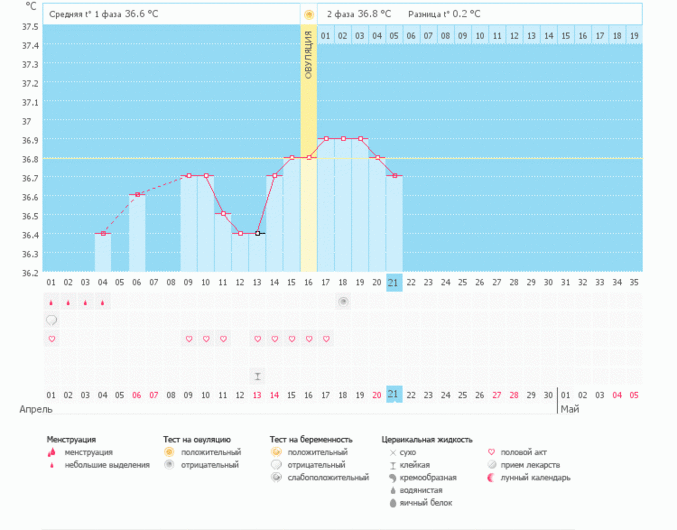This screenshot has height=530, width=677.
Task: Click the menstruation drop icon on day 04
Action: click(103, 302)
